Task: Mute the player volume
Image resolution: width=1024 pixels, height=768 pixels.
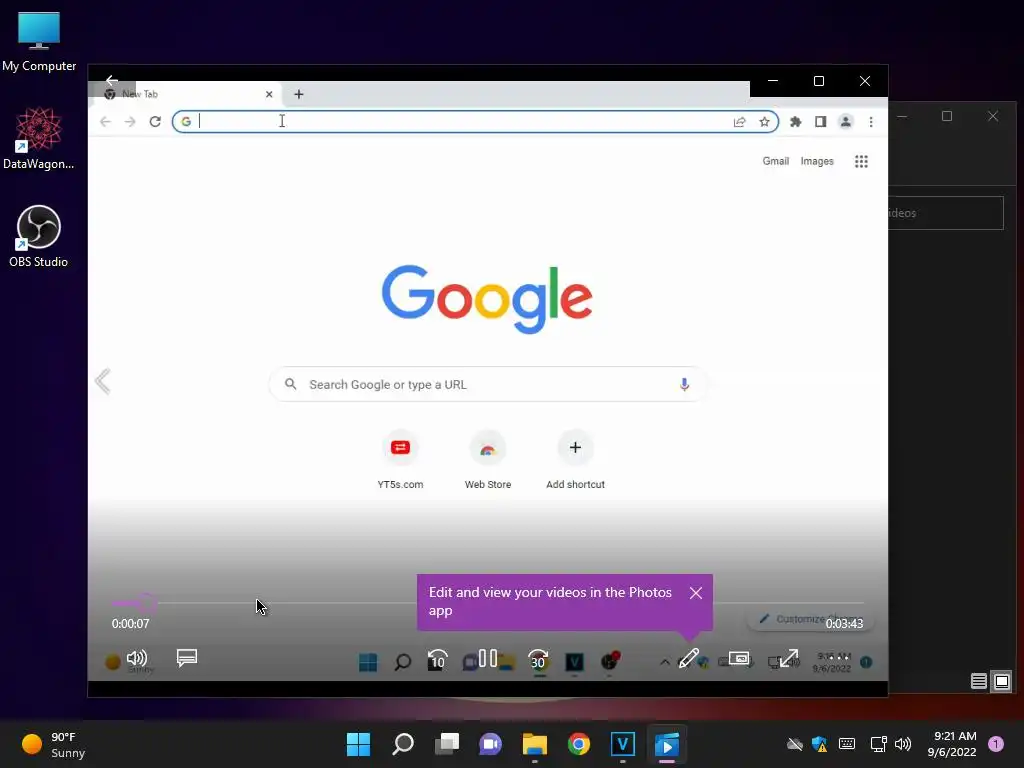Action: pyautogui.click(x=136, y=658)
